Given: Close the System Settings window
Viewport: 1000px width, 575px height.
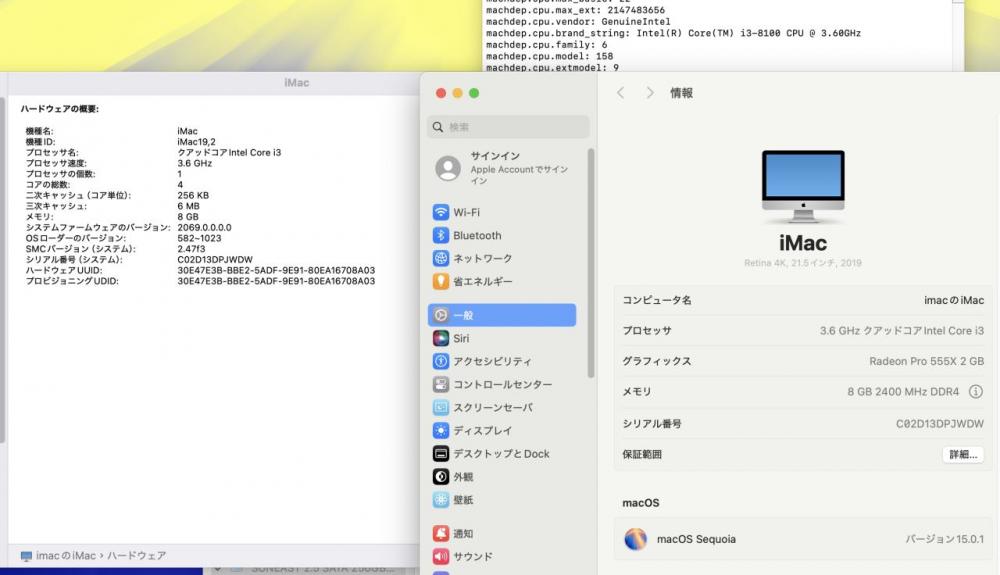Looking at the screenshot, I should click(x=441, y=93).
